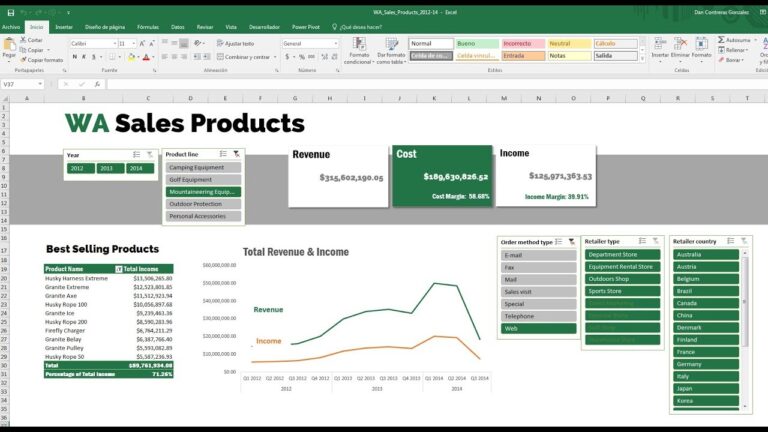
Task: Click the Cortar scissors icon
Action: point(23,40)
